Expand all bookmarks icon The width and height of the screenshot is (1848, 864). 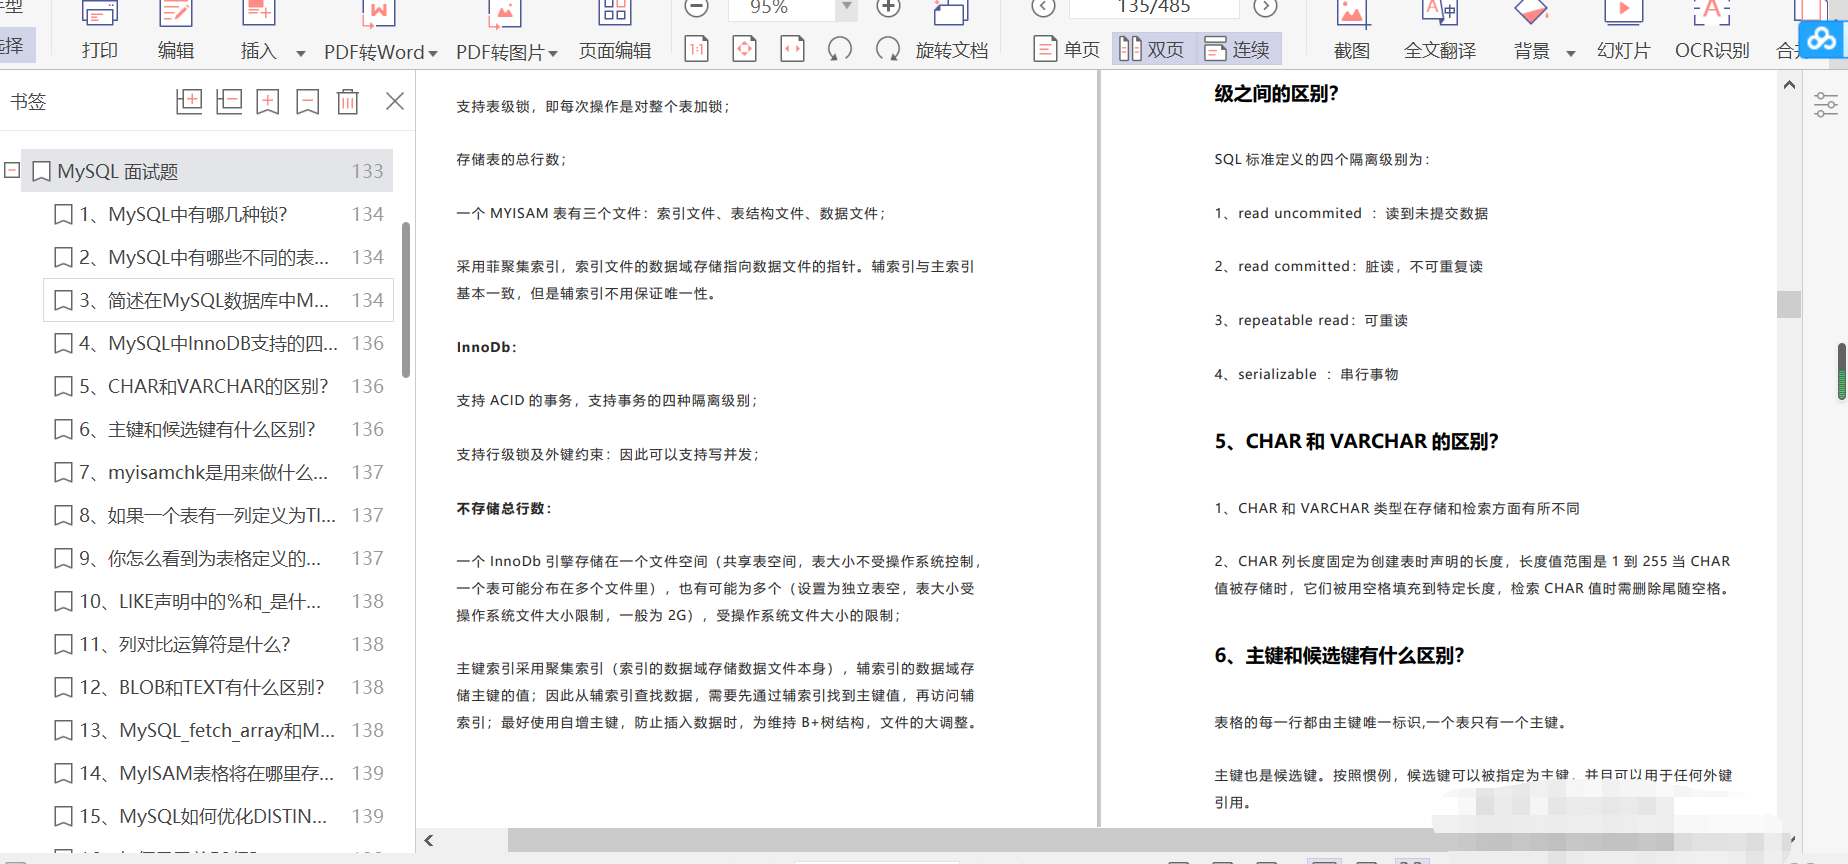pos(189,101)
